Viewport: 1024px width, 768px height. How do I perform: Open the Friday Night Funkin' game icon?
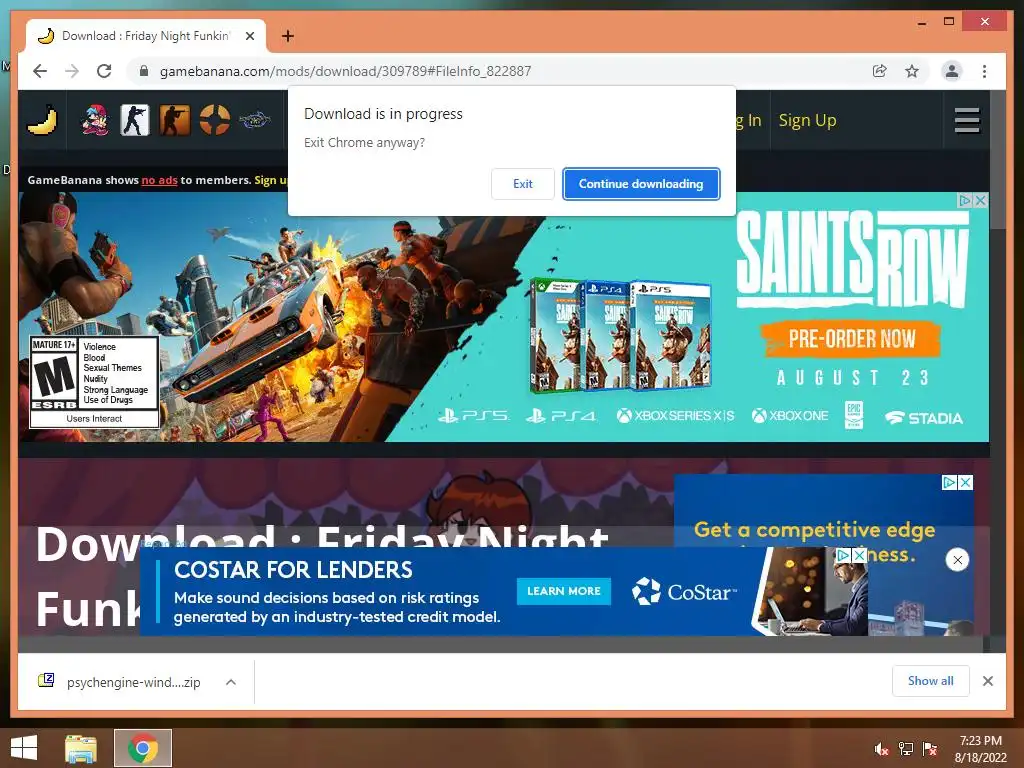click(x=95, y=120)
